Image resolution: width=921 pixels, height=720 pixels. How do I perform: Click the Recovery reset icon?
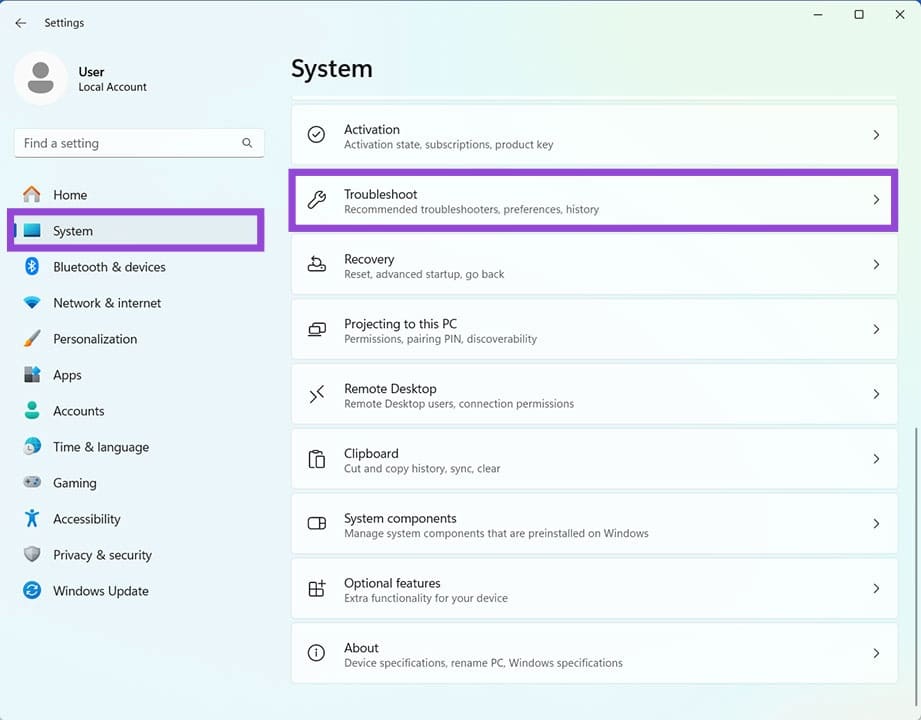pyautogui.click(x=317, y=265)
